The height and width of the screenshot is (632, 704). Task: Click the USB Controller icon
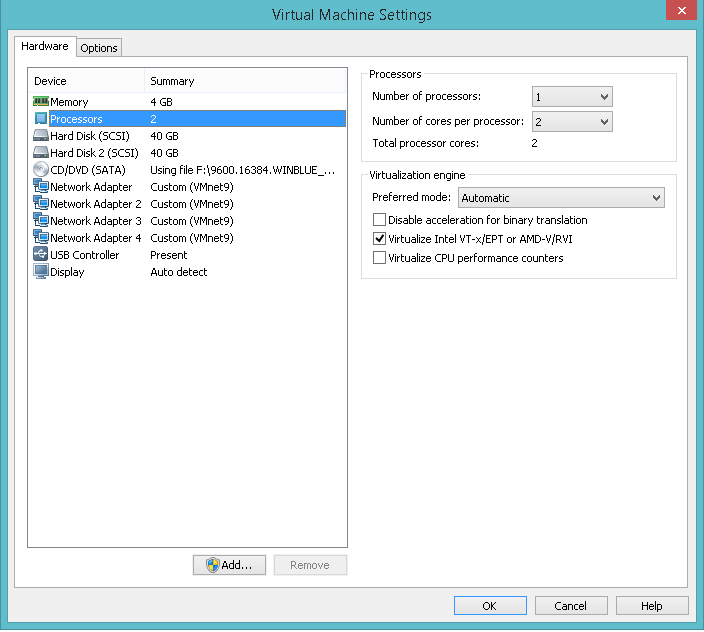click(41, 255)
